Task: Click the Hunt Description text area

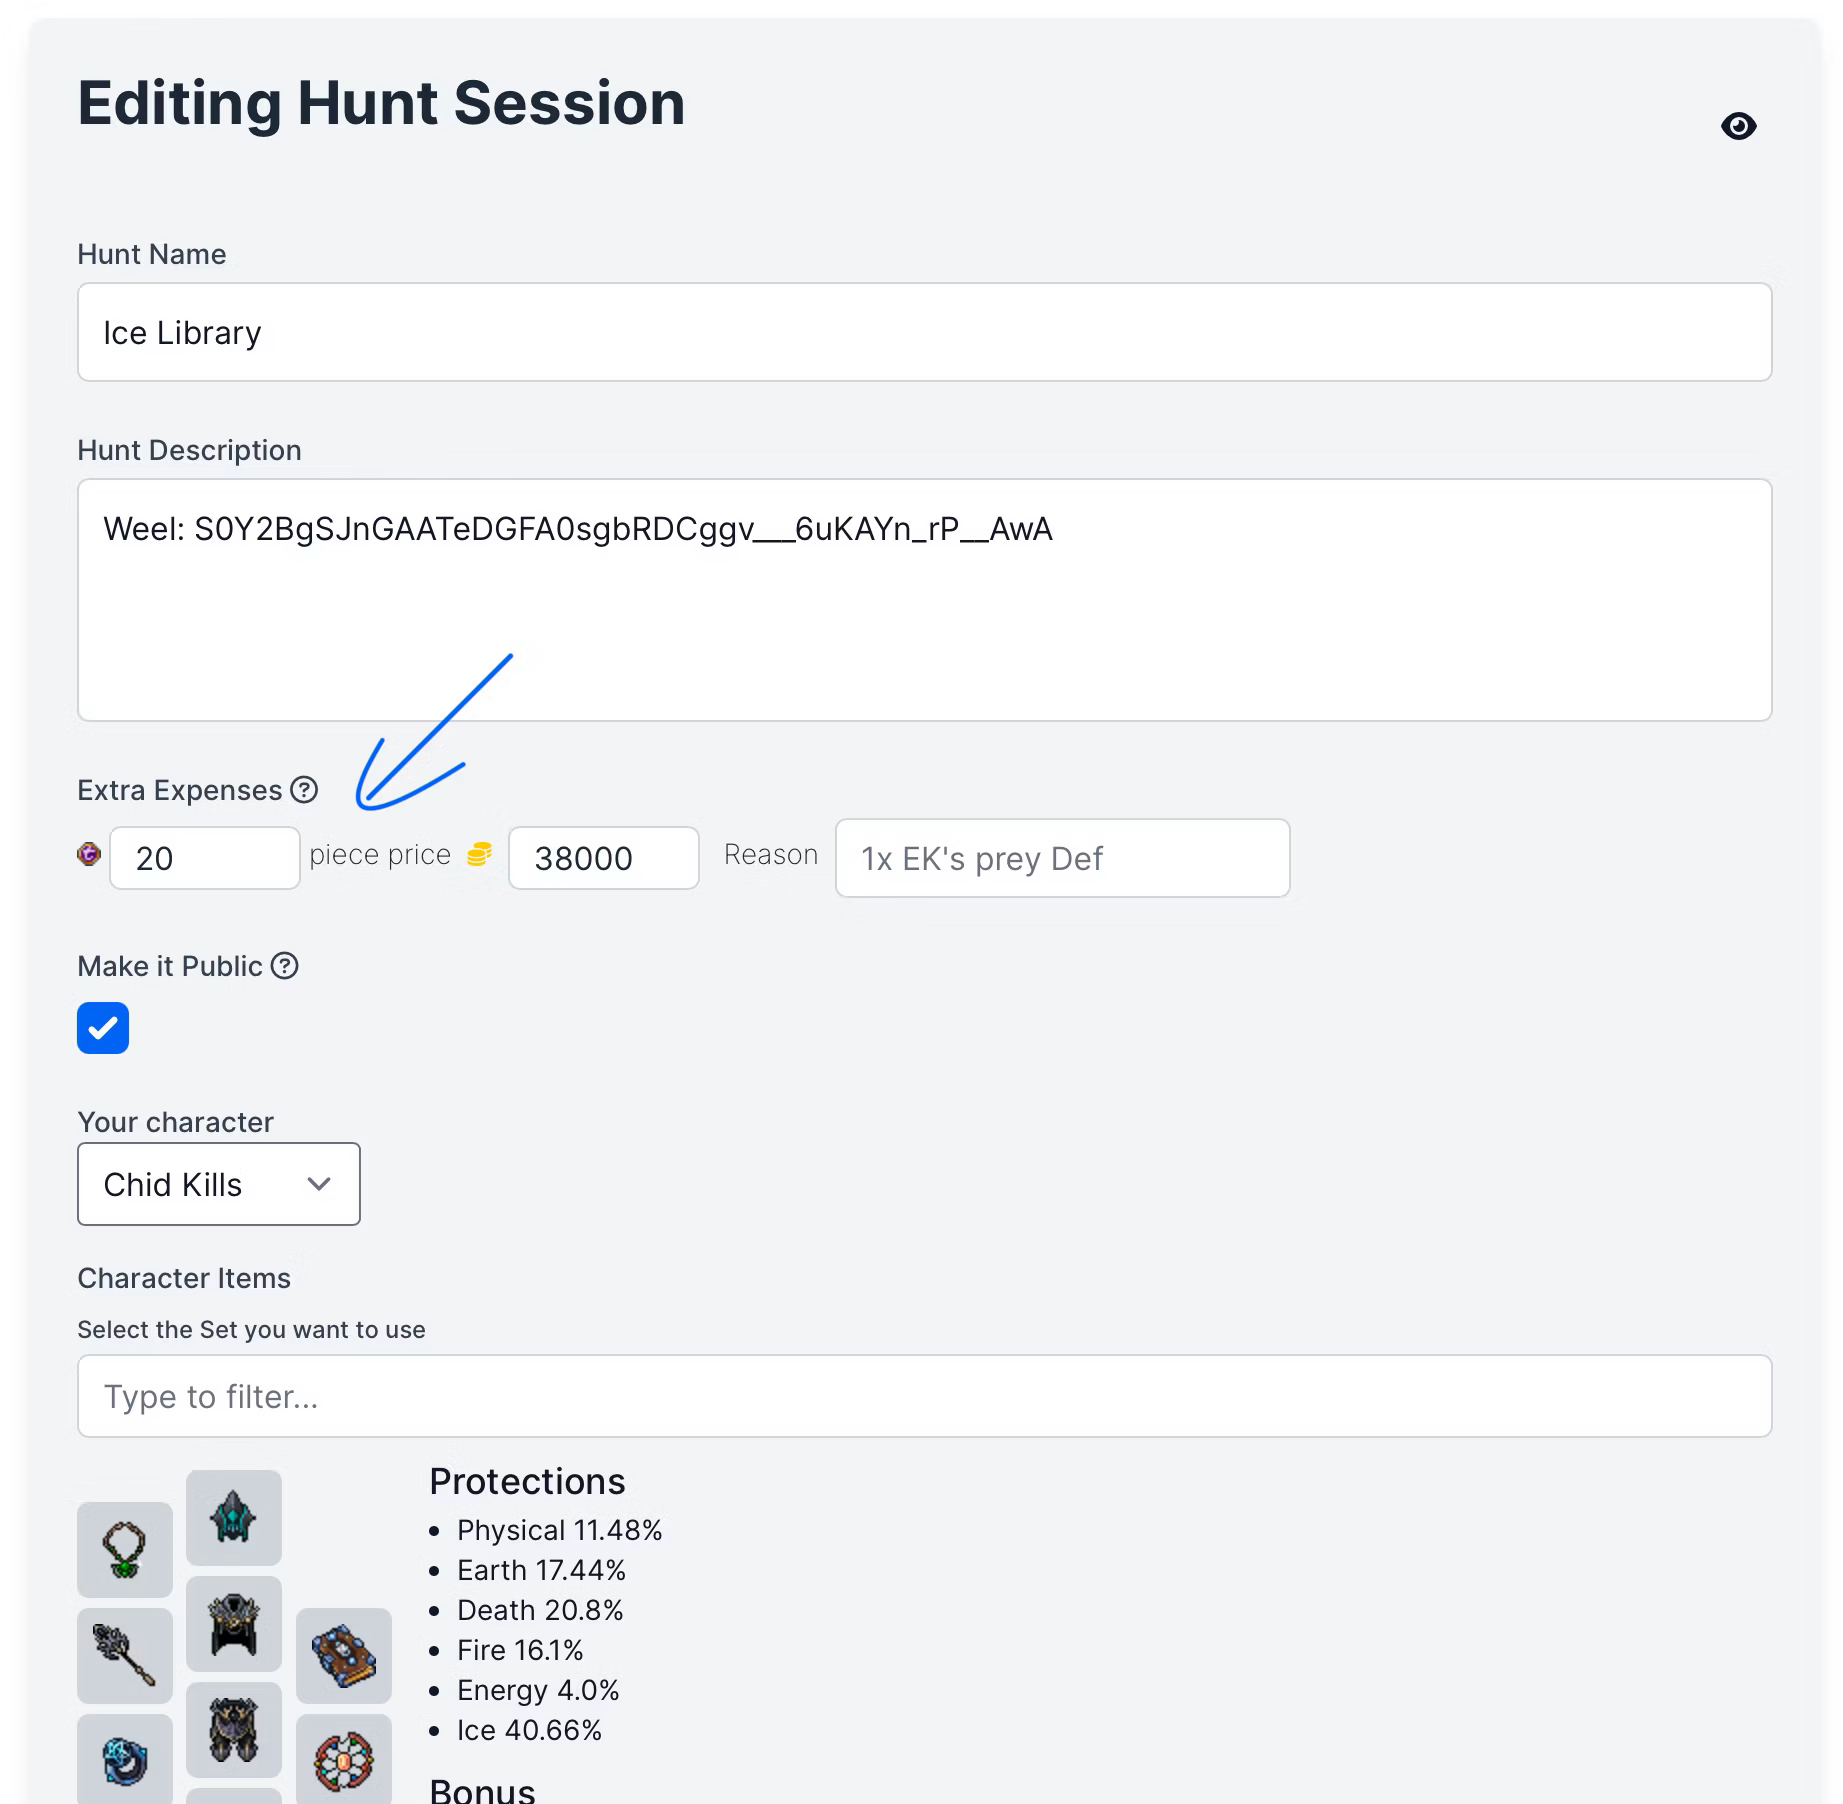Action: 924,600
